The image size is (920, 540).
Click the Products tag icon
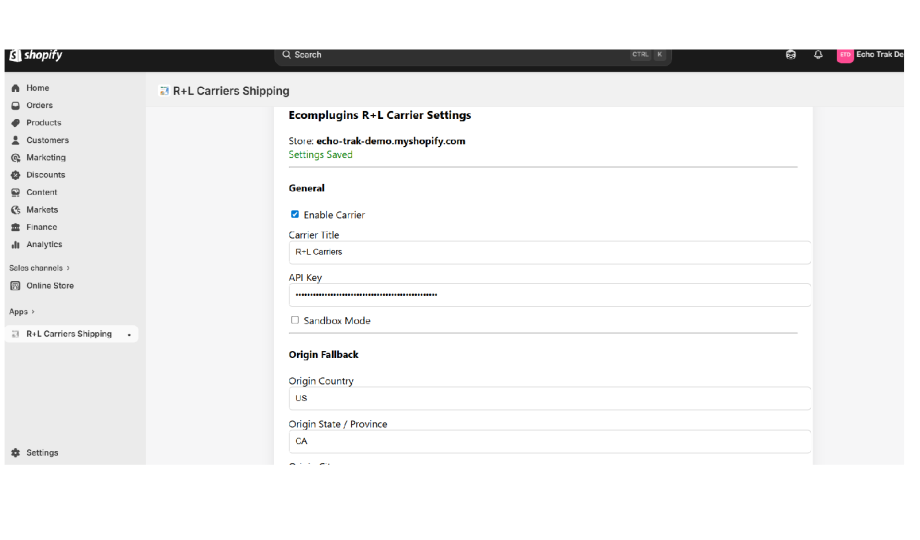coord(15,123)
